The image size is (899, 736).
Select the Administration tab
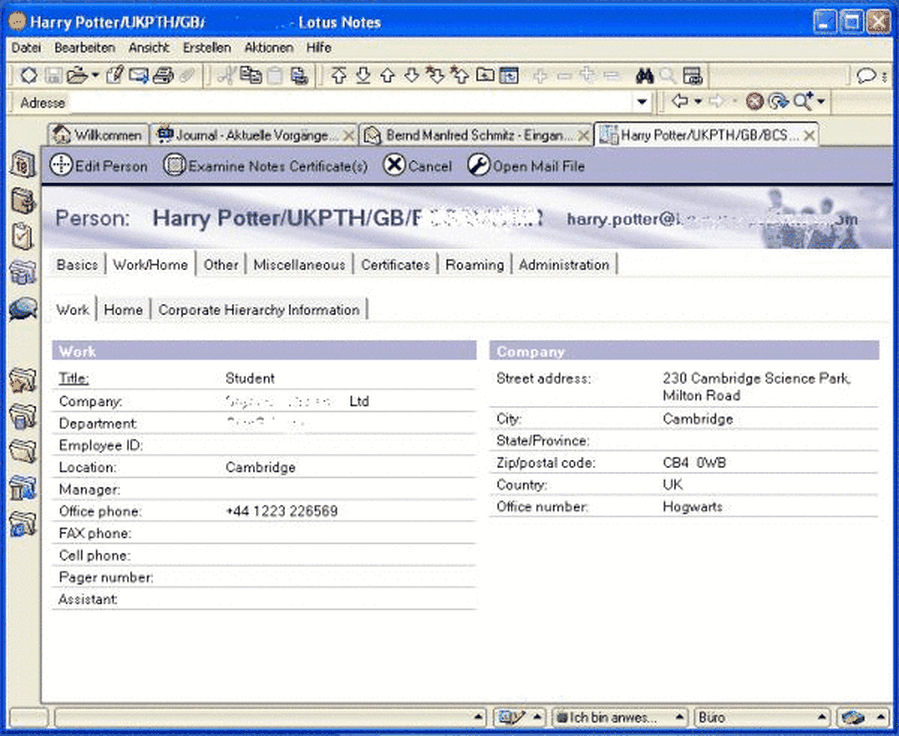point(564,265)
